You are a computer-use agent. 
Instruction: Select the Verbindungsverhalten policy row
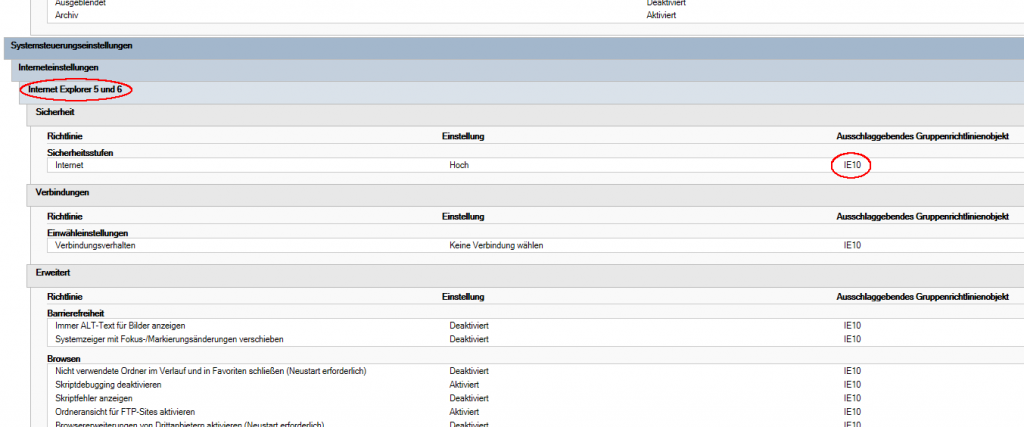536,245
